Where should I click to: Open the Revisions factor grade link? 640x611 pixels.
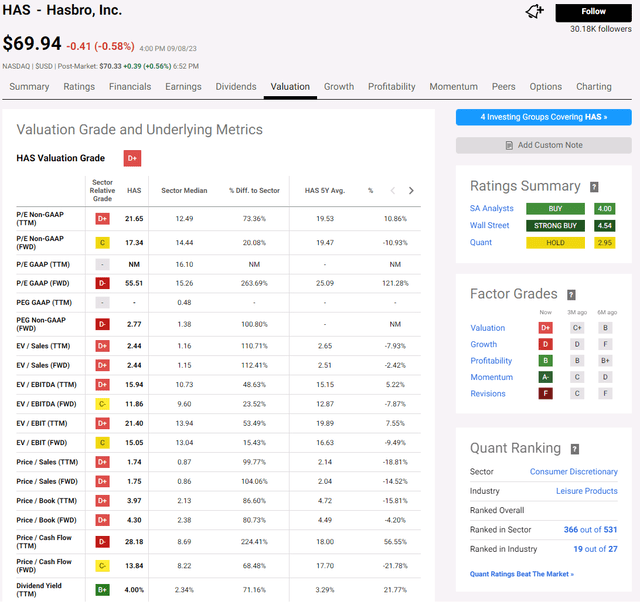(x=488, y=393)
